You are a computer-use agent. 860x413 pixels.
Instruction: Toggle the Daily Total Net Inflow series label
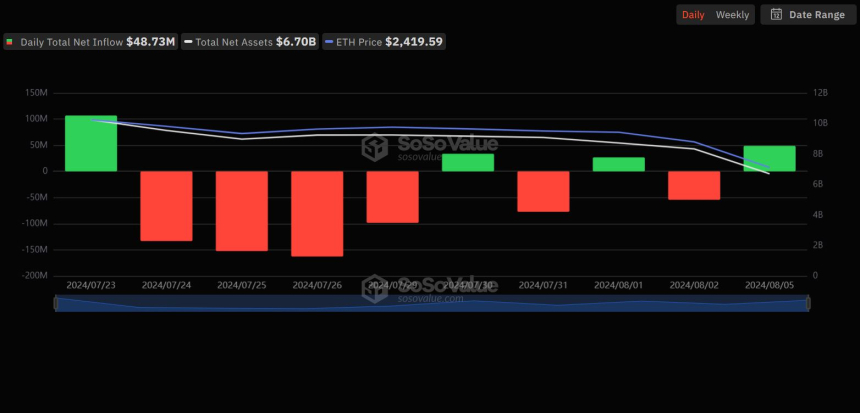coord(70,42)
